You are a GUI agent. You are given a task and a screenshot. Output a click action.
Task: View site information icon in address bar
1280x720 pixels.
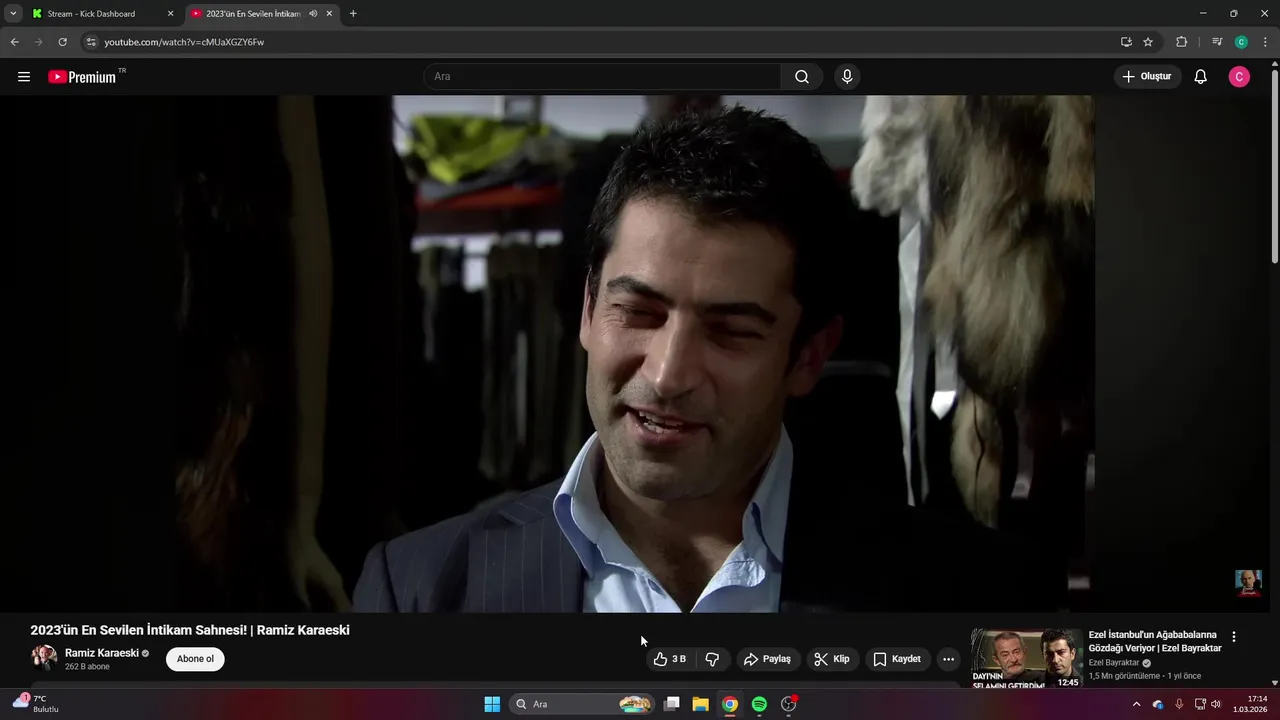click(x=91, y=42)
